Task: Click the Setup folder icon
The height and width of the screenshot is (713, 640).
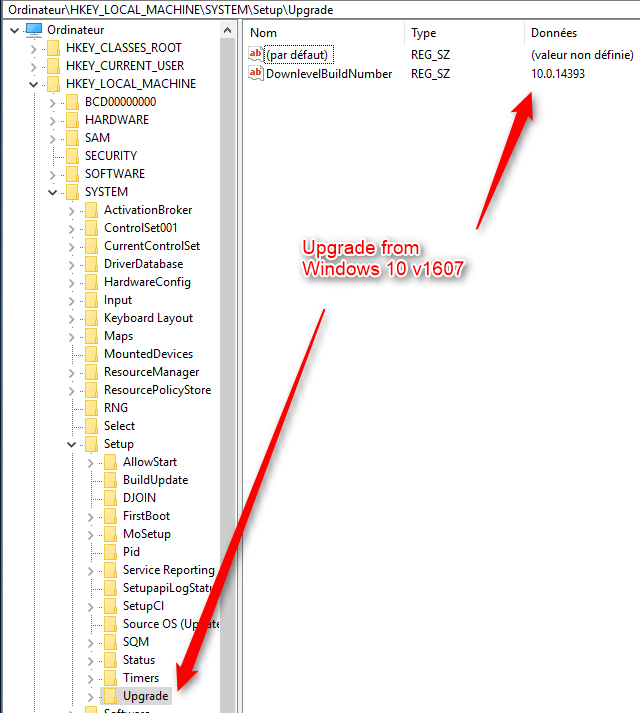Action: [x=91, y=444]
